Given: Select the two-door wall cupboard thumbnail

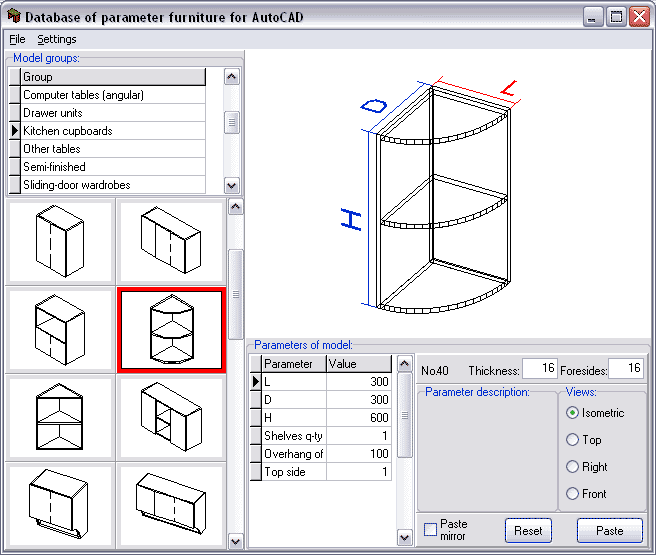Looking at the screenshot, I should coord(60,241).
